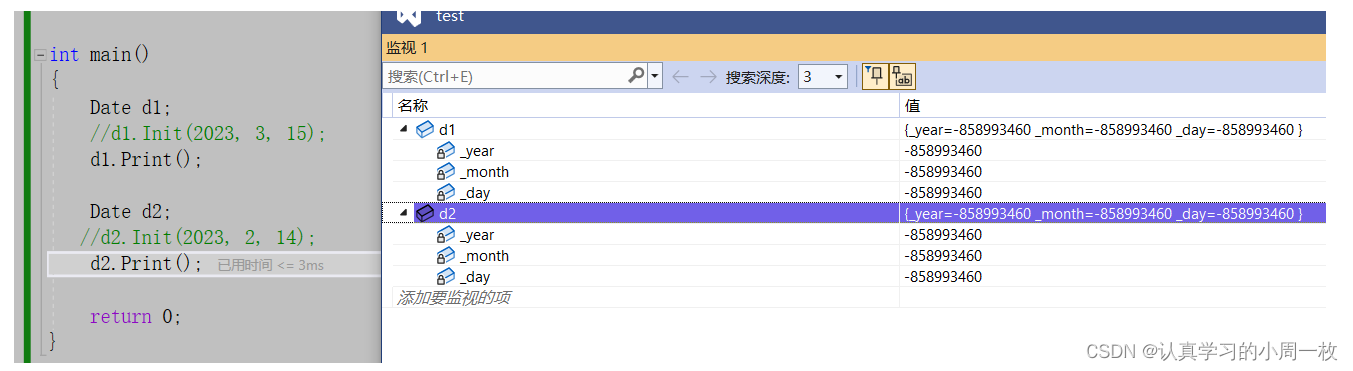Image resolution: width=1353 pixels, height=371 pixels.
Task: Select the d2 row name
Action: (x=447, y=214)
